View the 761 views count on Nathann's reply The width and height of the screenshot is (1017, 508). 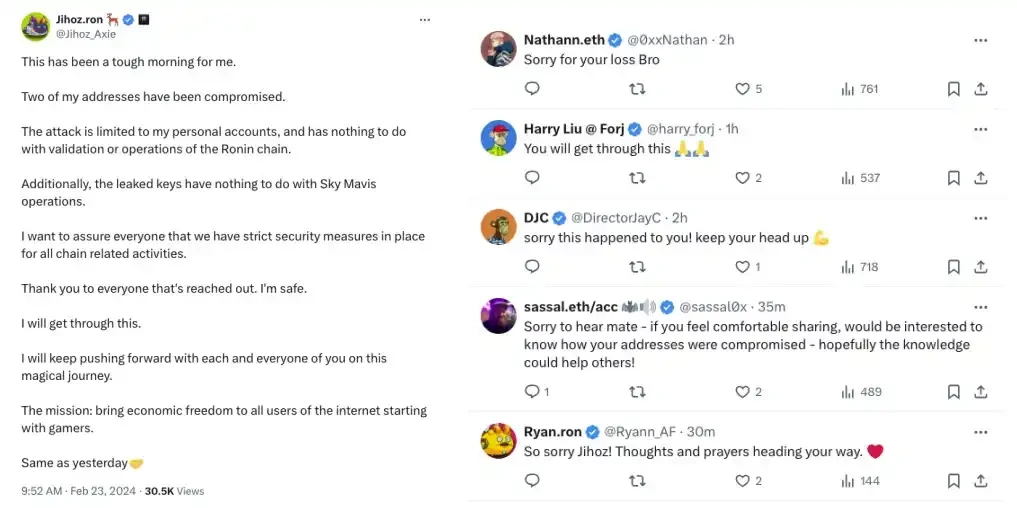[860, 89]
